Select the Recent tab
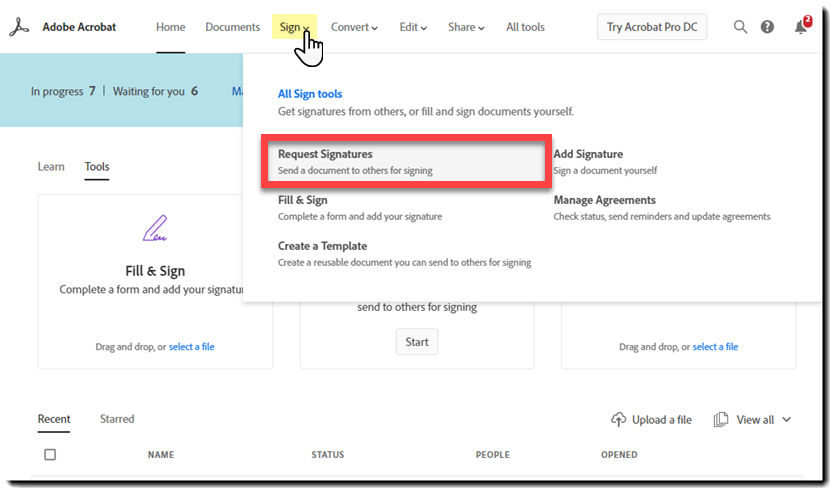 pyautogui.click(x=53, y=419)
